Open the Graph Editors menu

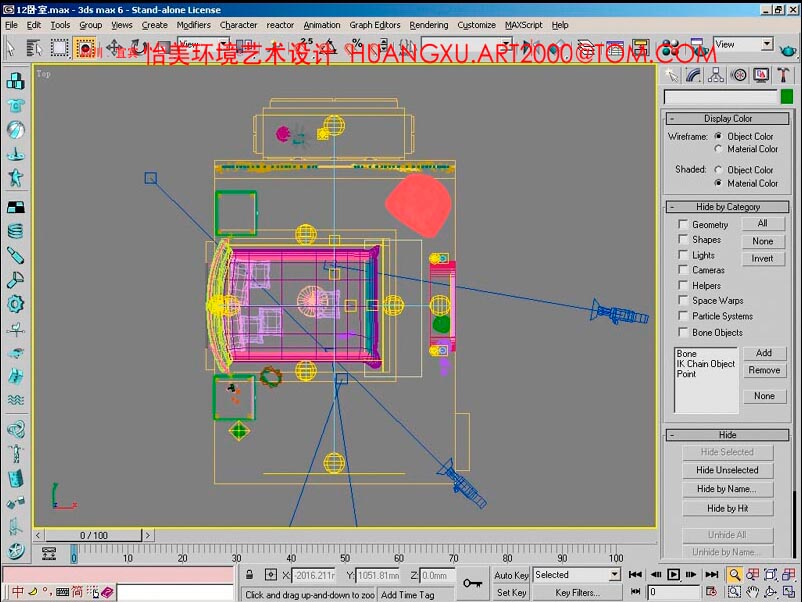375,25
